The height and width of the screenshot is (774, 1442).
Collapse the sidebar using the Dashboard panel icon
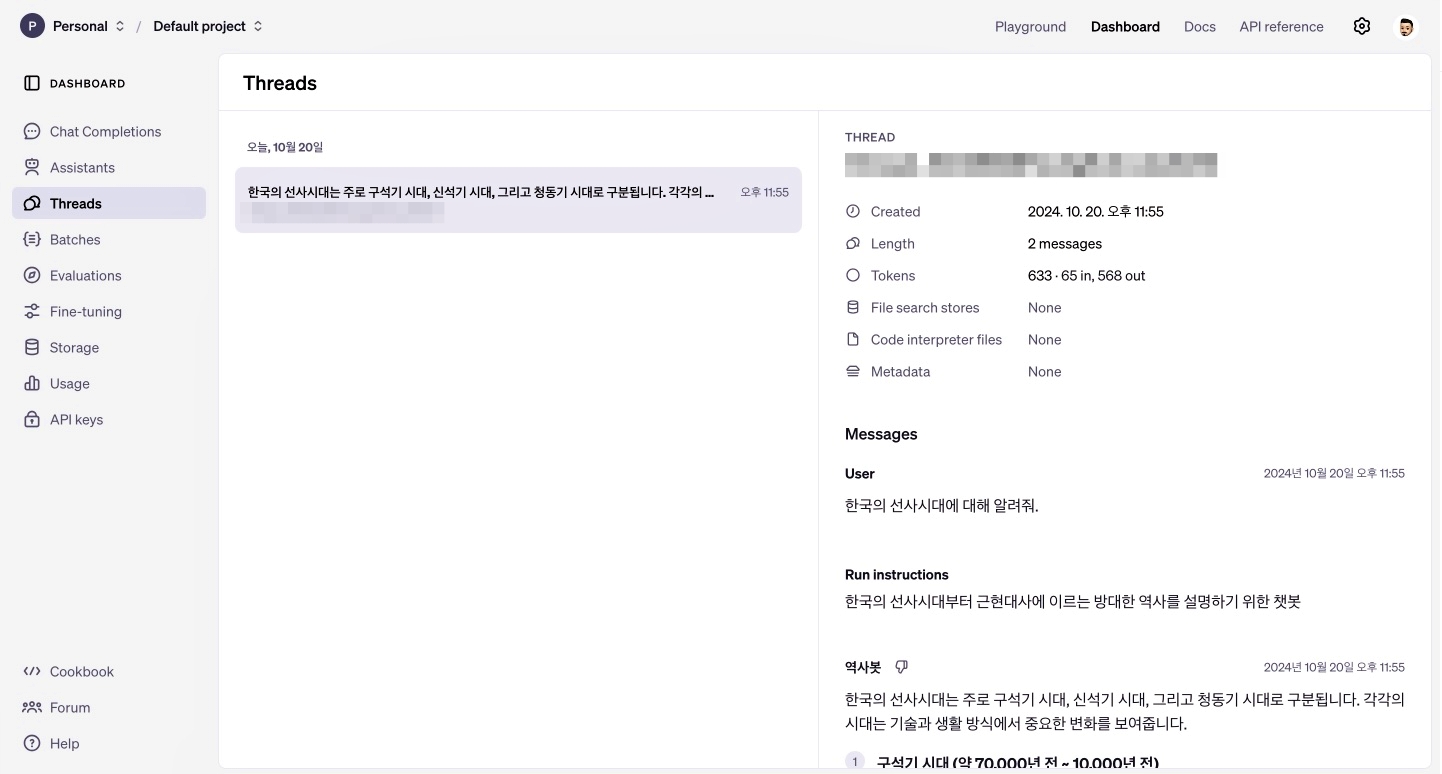pos(32,83)
